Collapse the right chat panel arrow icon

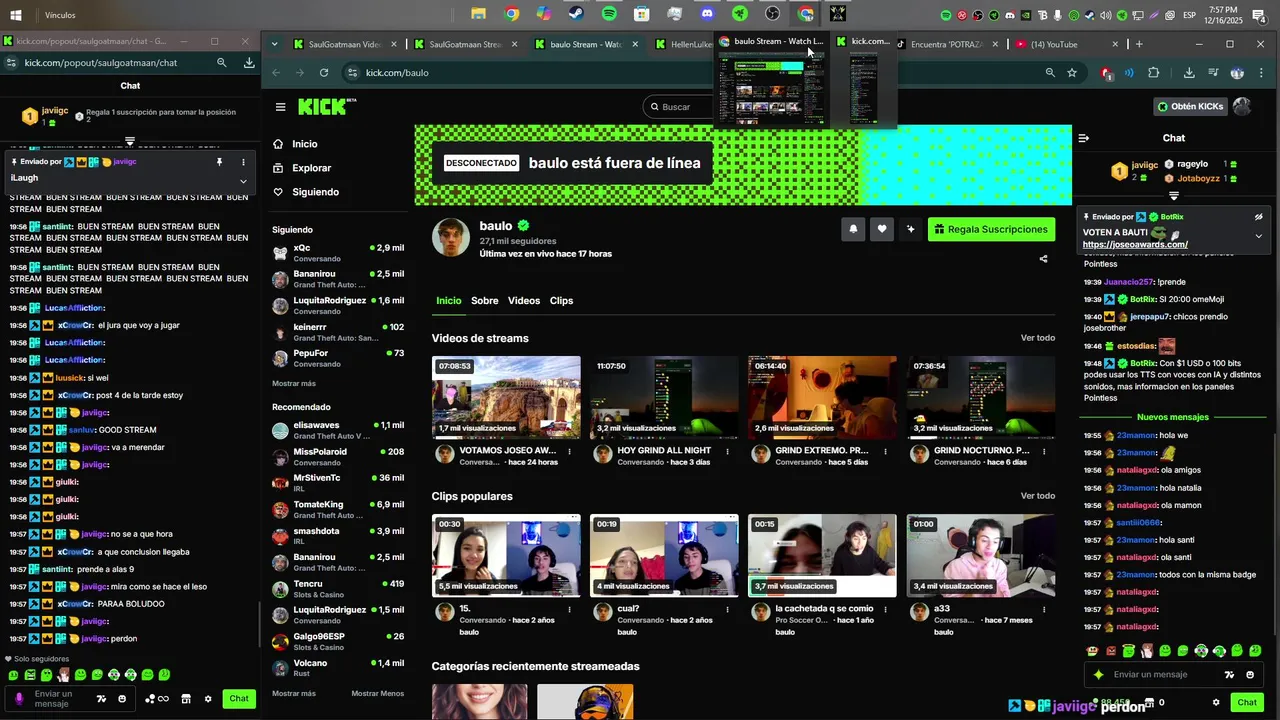[x=1083, y=138]
